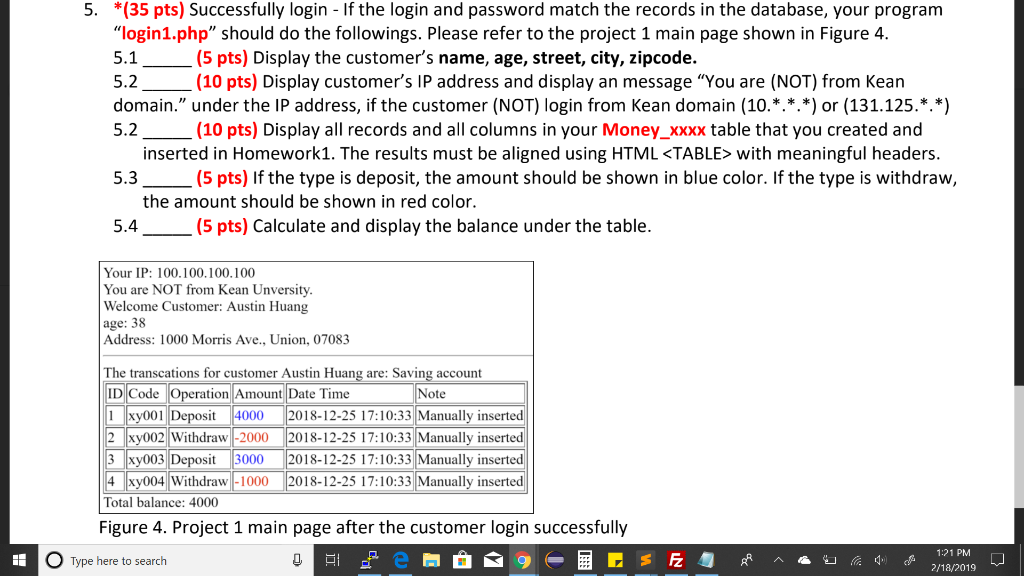The height and width of the screenshot is (576, 1024).
Task: Open FileZilla from the taskbar
Action: [x=675, y=560]
